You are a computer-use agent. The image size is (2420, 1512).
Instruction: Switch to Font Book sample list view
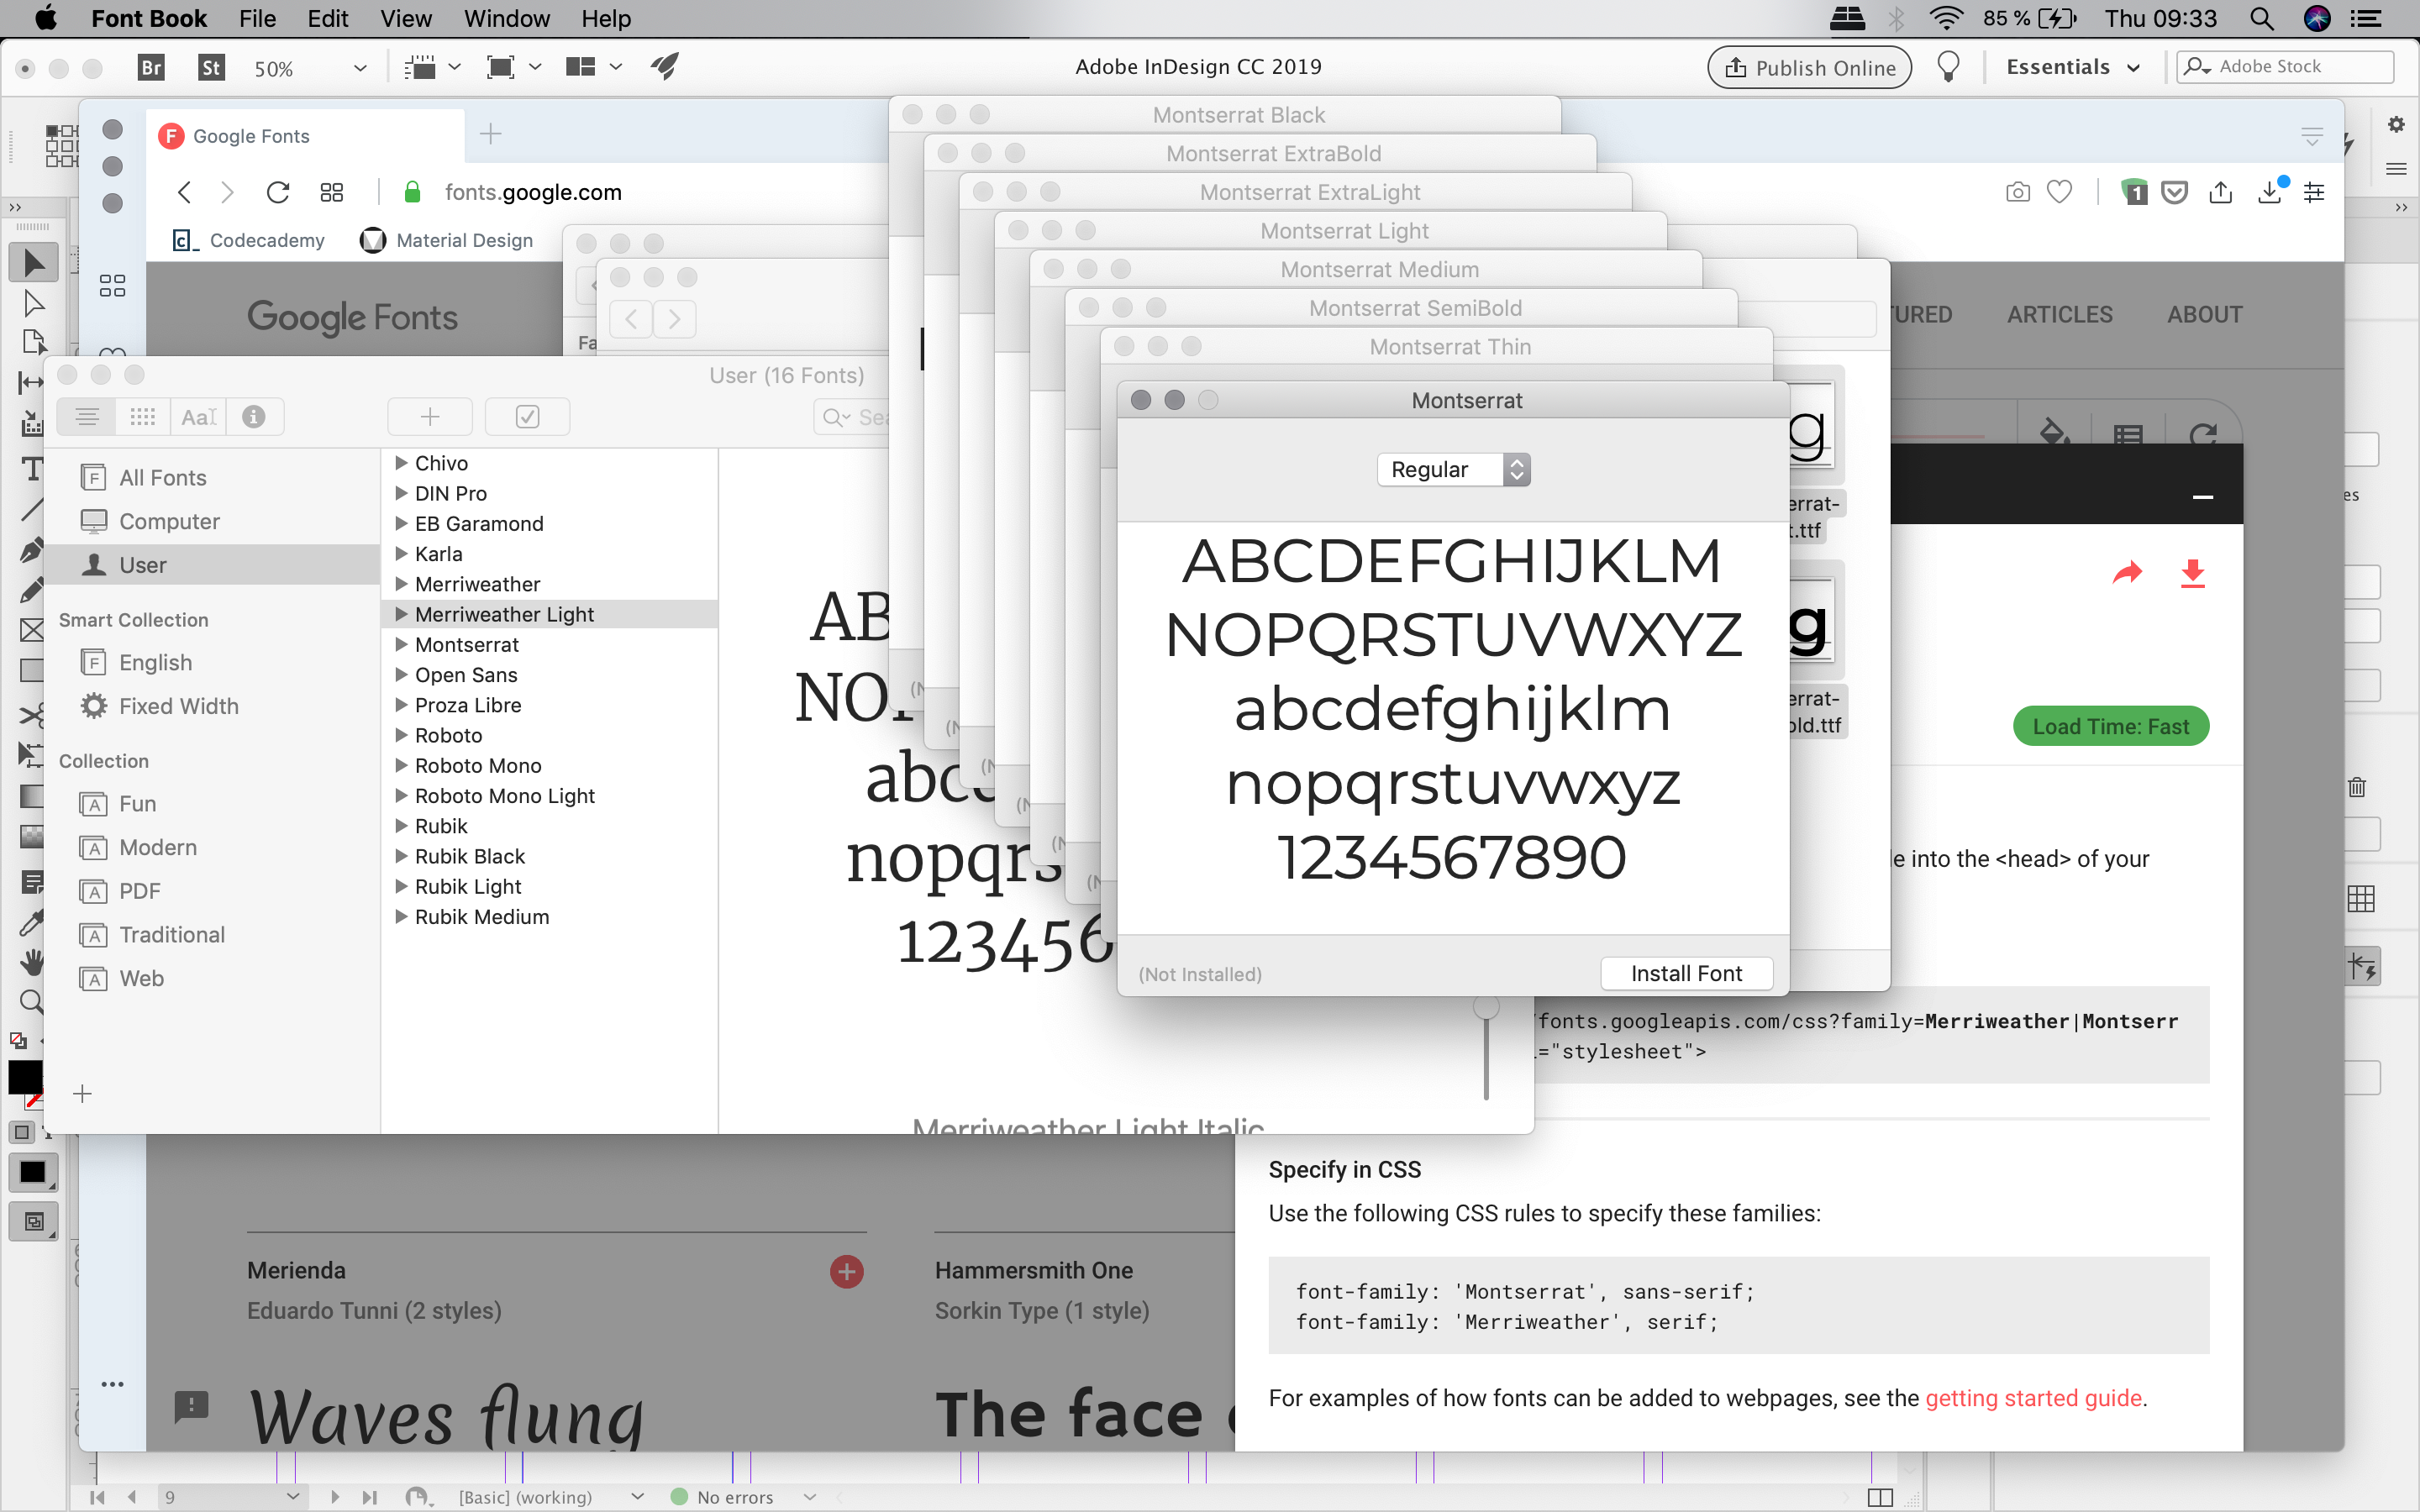tap(87, 417)
